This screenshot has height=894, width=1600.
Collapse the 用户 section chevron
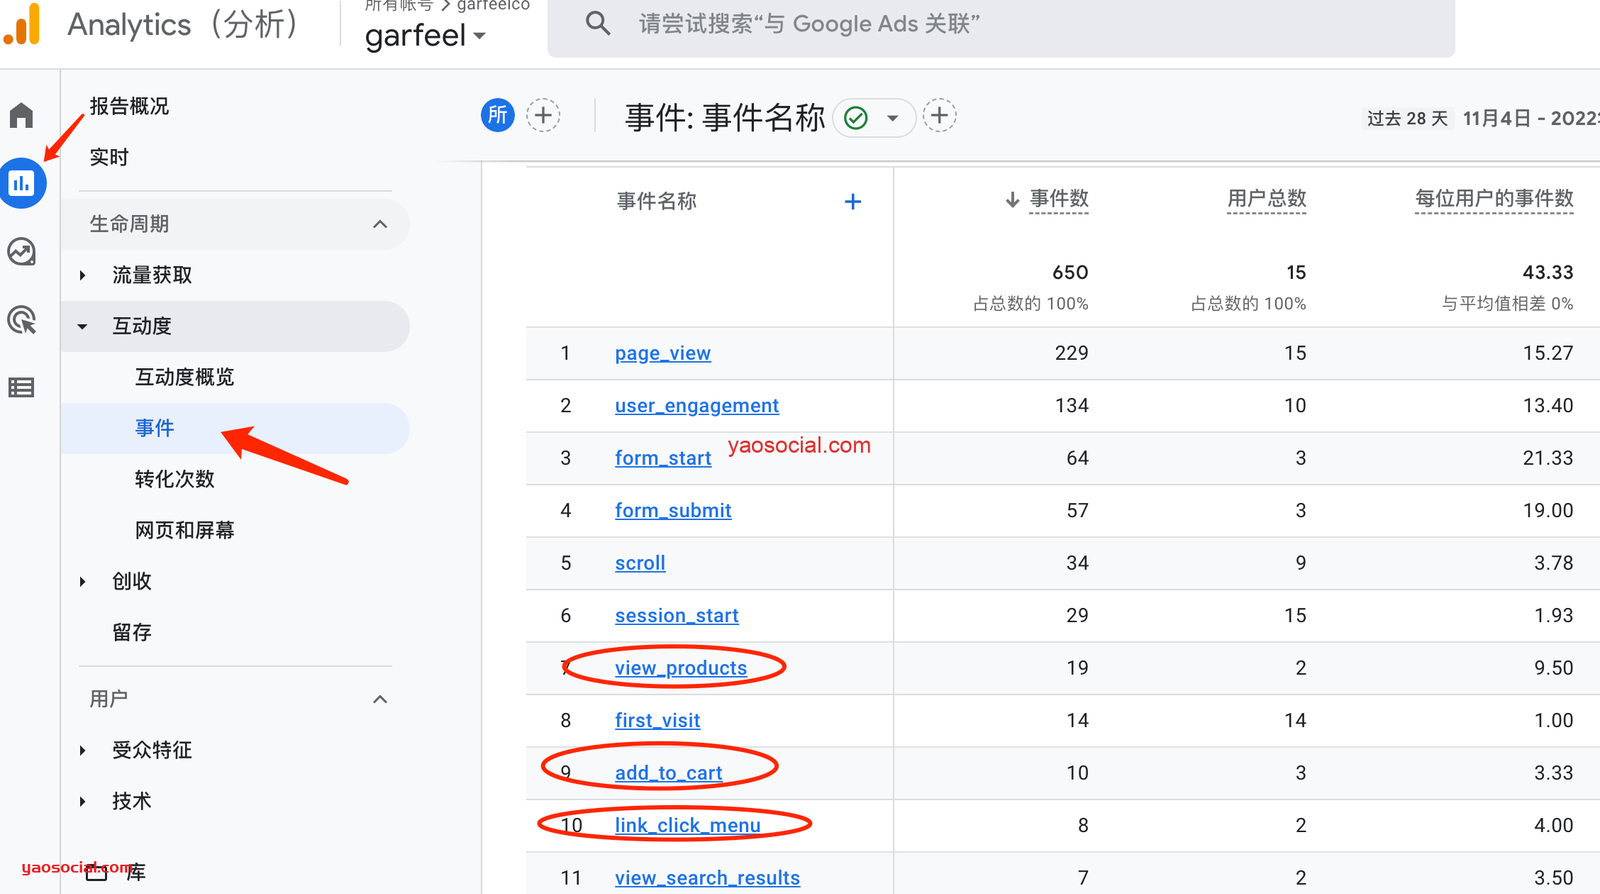pos(380,699)
